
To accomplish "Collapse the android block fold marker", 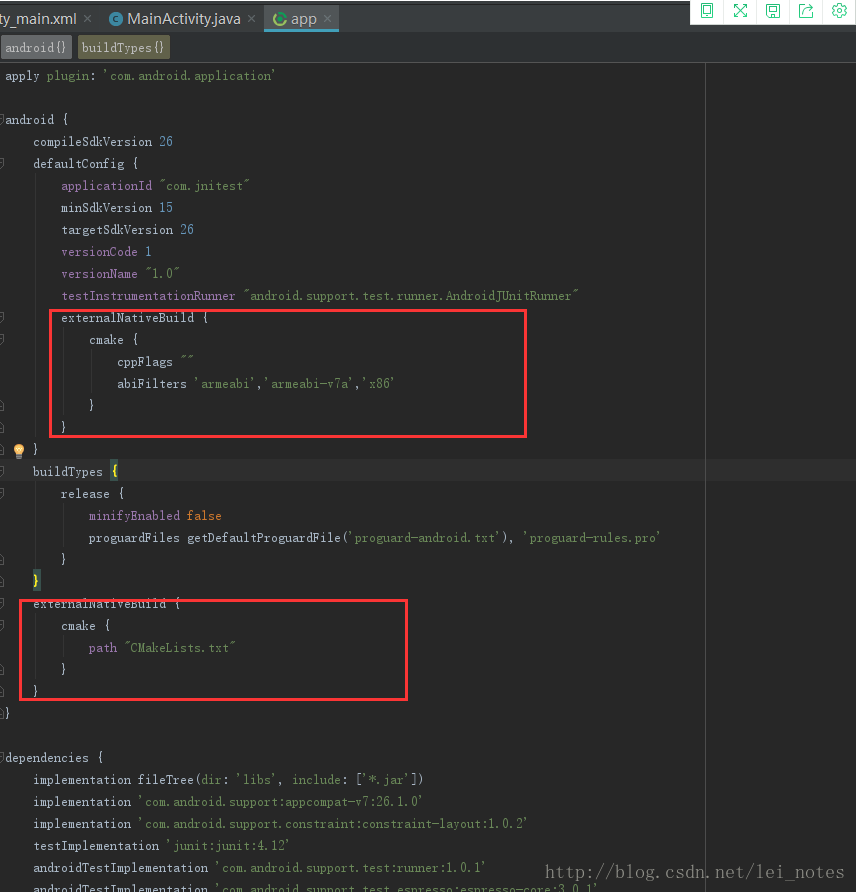I will point(2,119).
